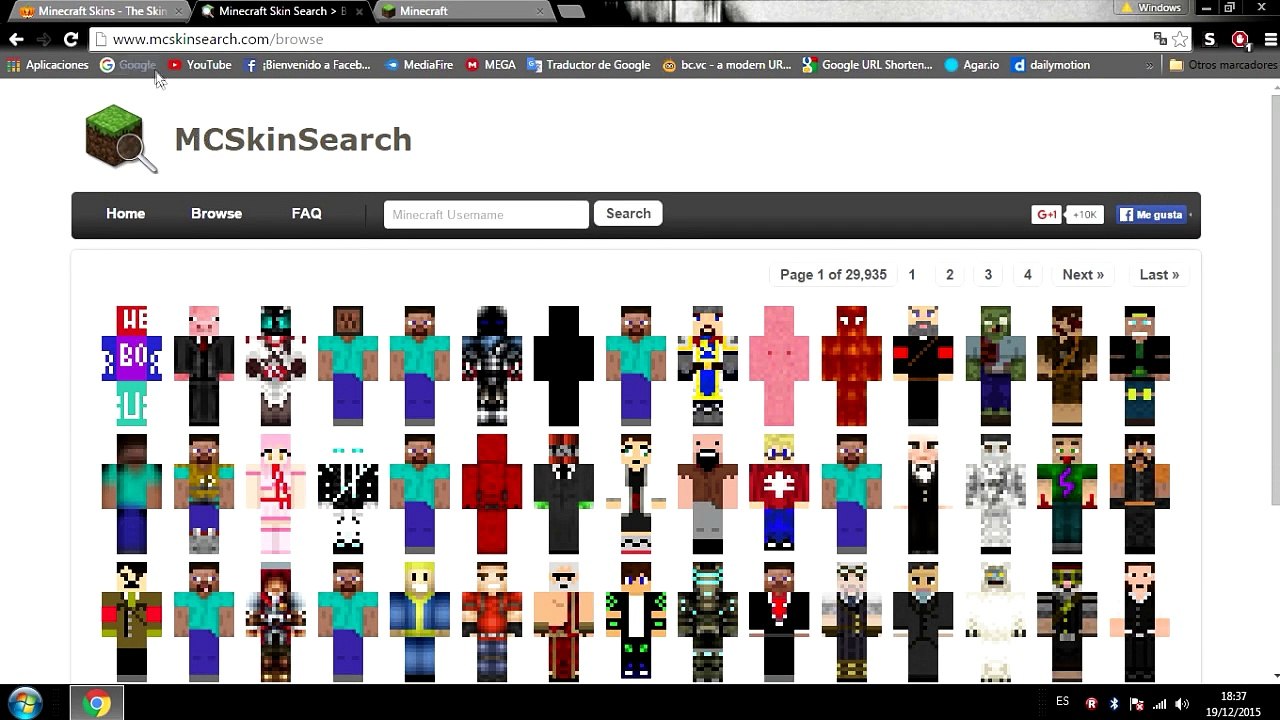Click the ES language indicator
The height and width of the screenshot is (720, 1280).
point(1062,702)
